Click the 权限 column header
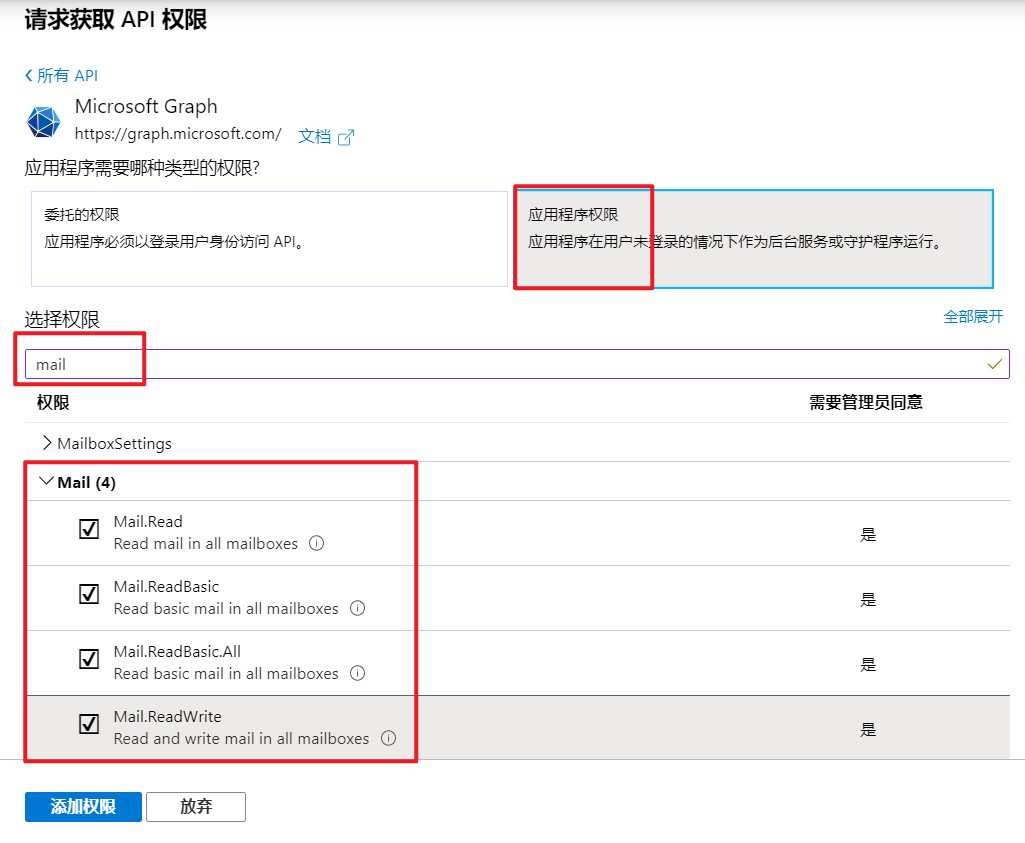 pyautogui.click(x=53, y=403)
